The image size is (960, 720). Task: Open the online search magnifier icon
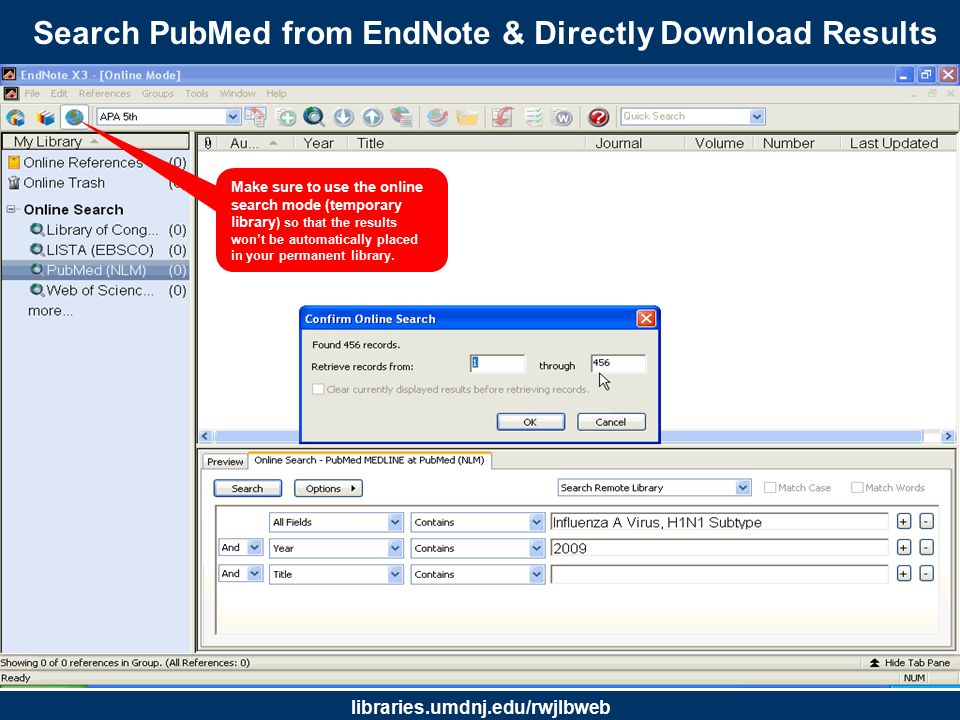(313, 117)
